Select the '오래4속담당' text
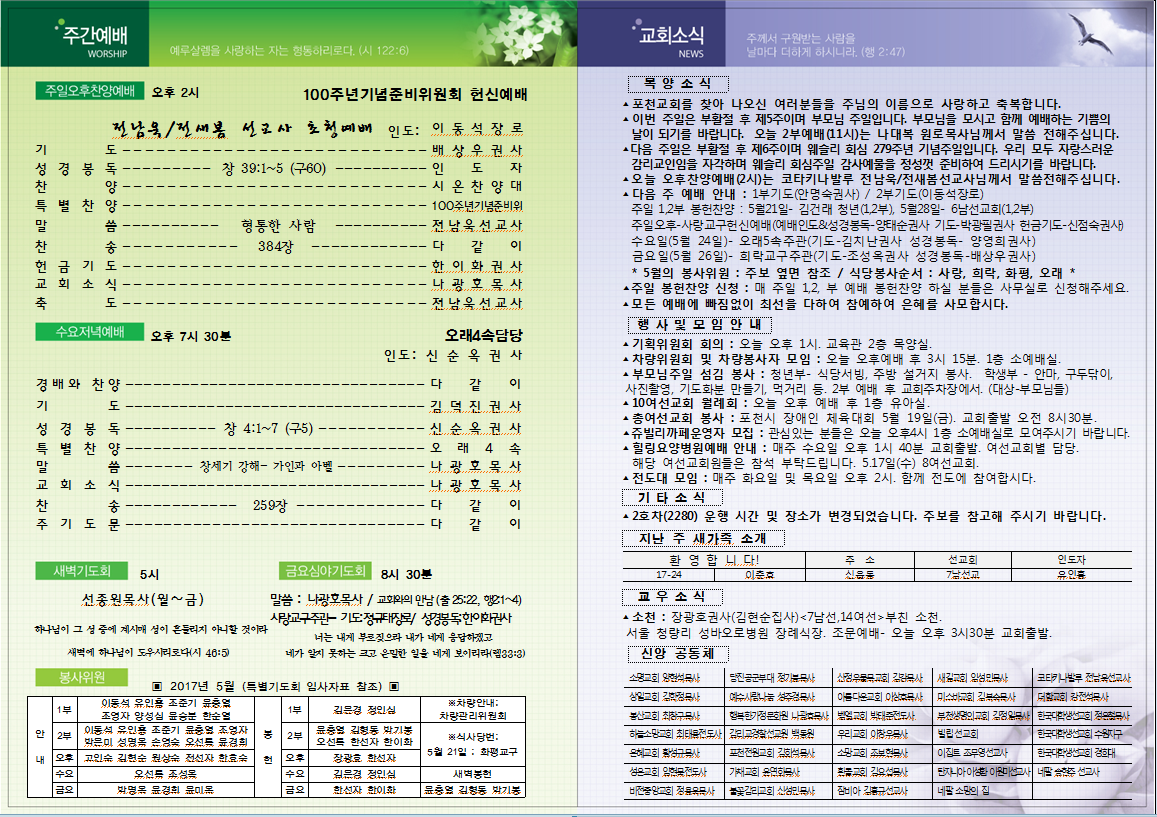 484,335
